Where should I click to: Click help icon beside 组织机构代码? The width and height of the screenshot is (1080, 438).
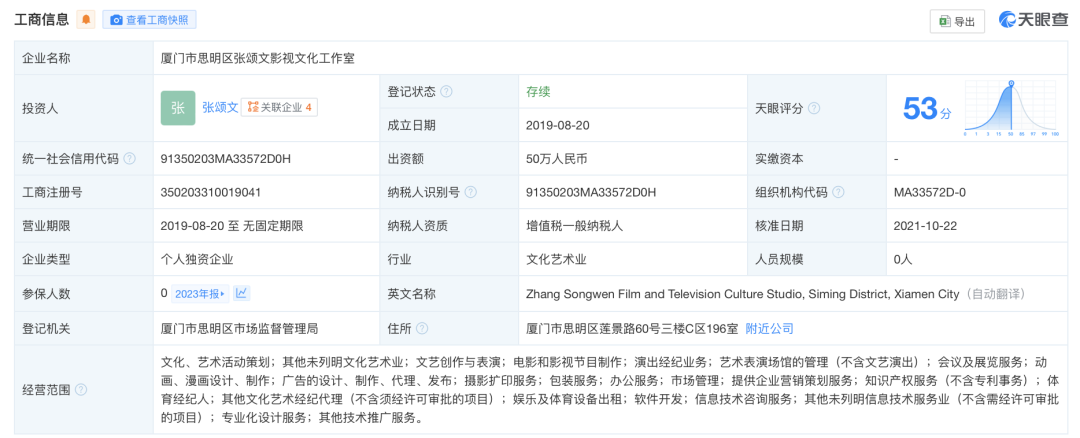pos(838,193)
